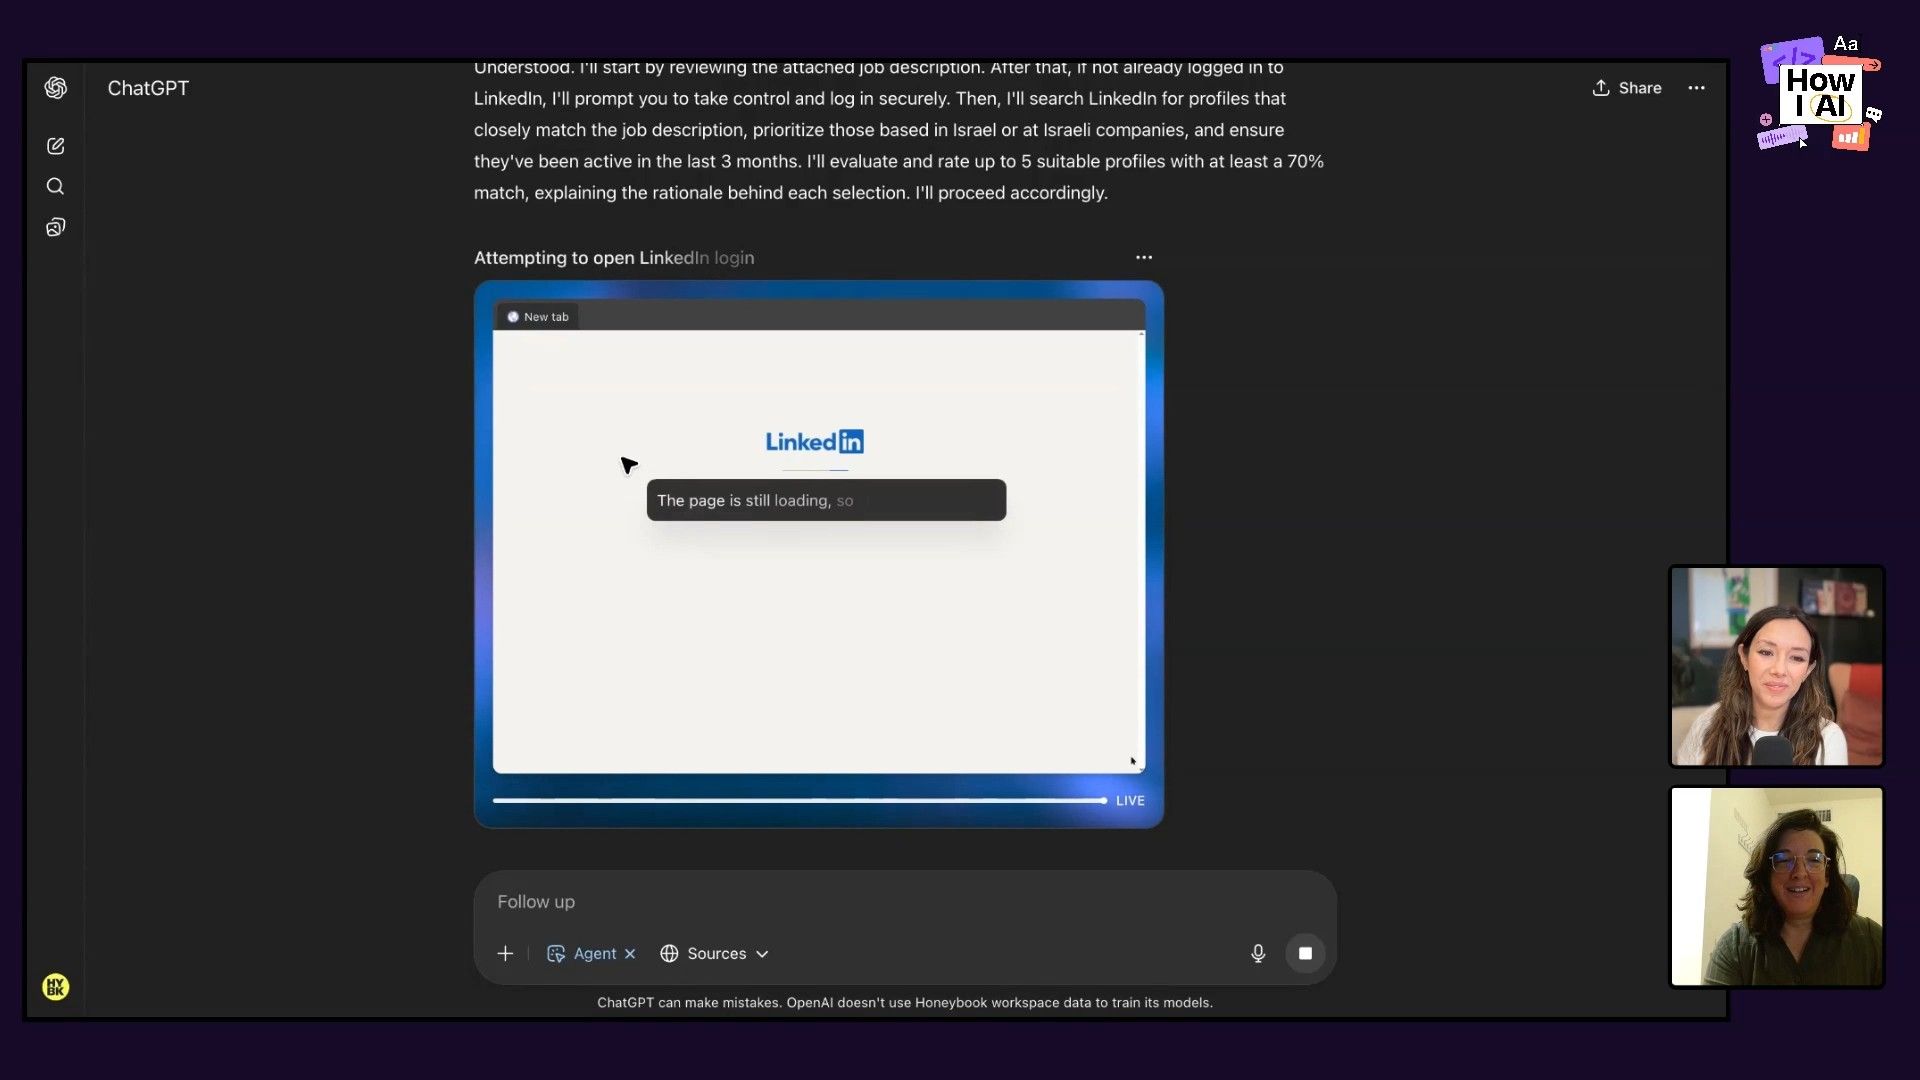Open the ChatGPT model selector title
Viewport: 1920px width, 1080px height.
148,88
